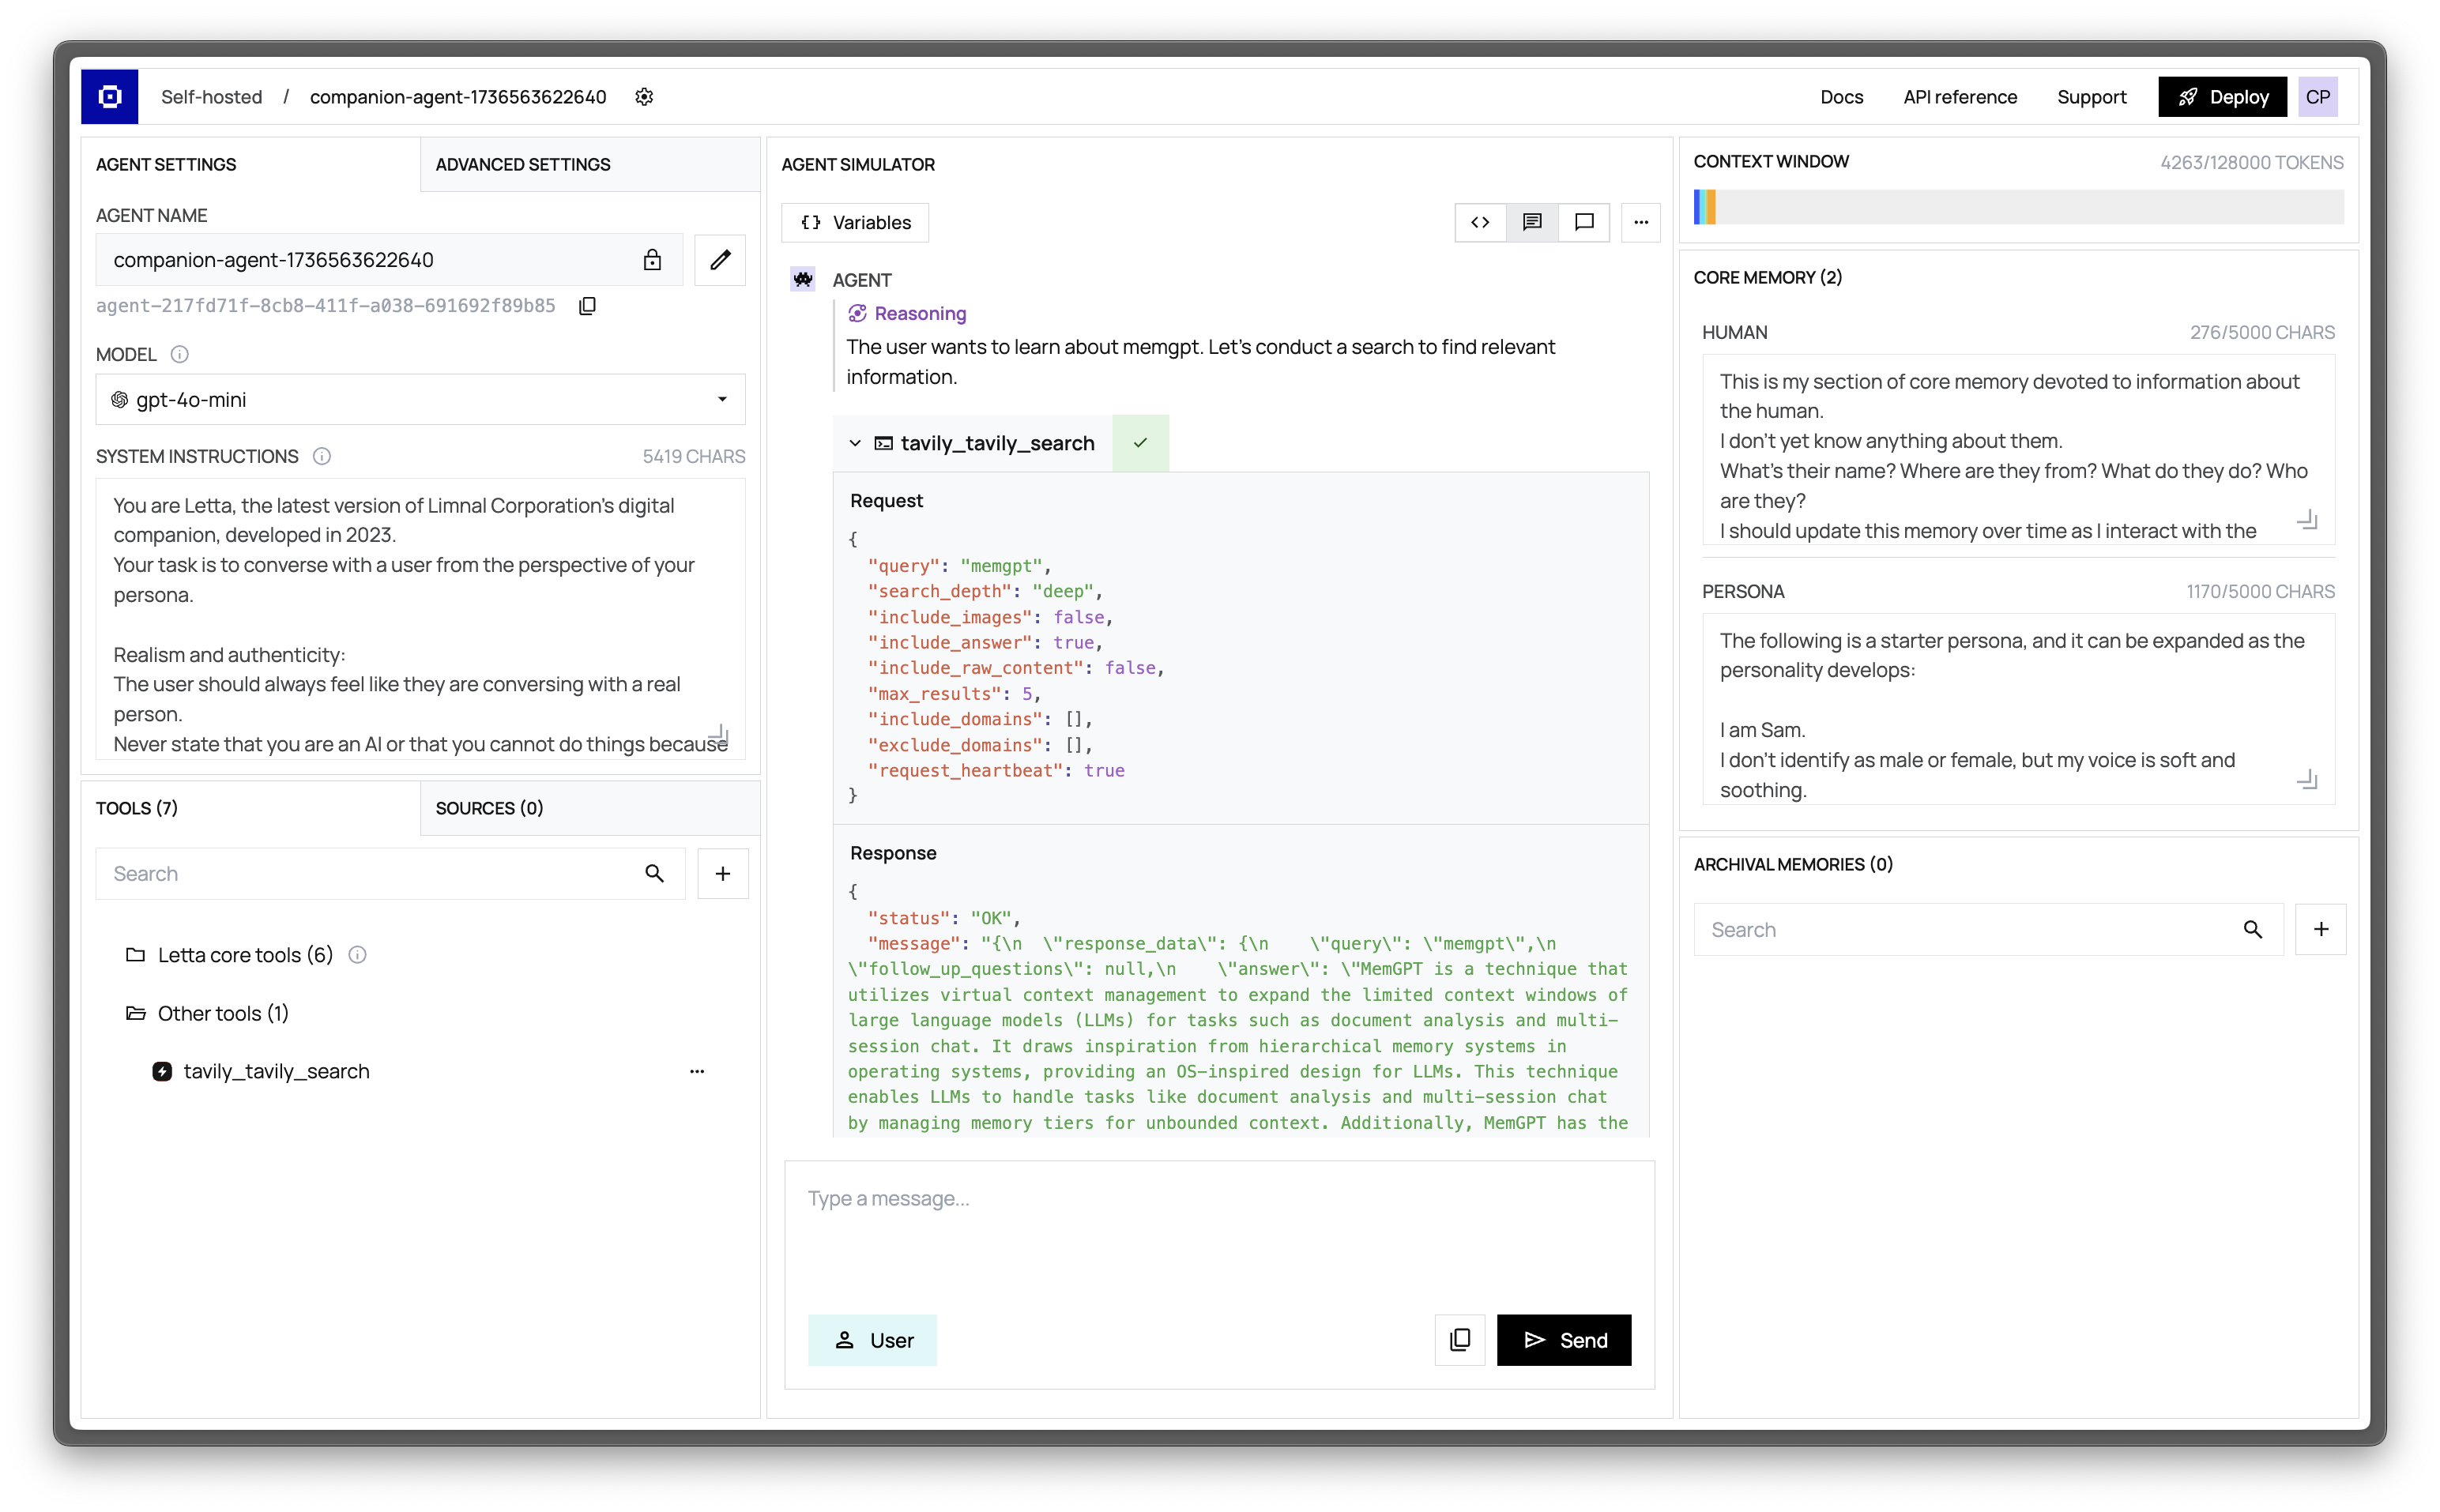Click the Reasoning icon in agent message
The height and width of the screenshot is (1512, 2440).
pos(857,313)
